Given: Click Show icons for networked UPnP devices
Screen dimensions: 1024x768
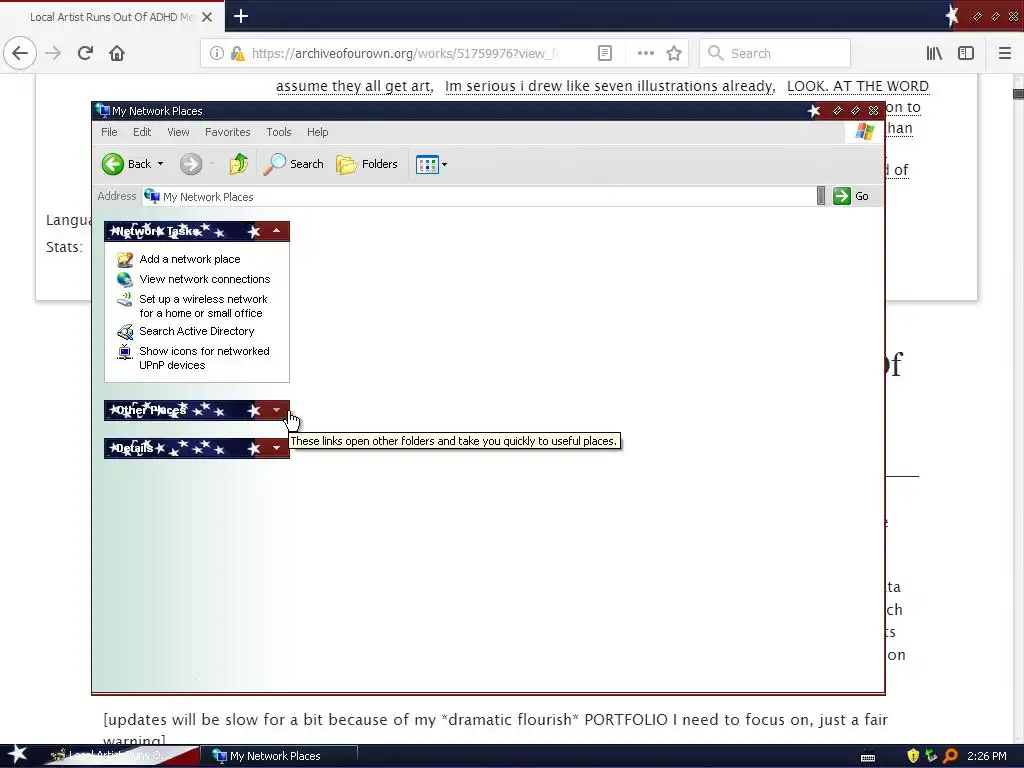Looking at the screenshot, I should point(204,358).
